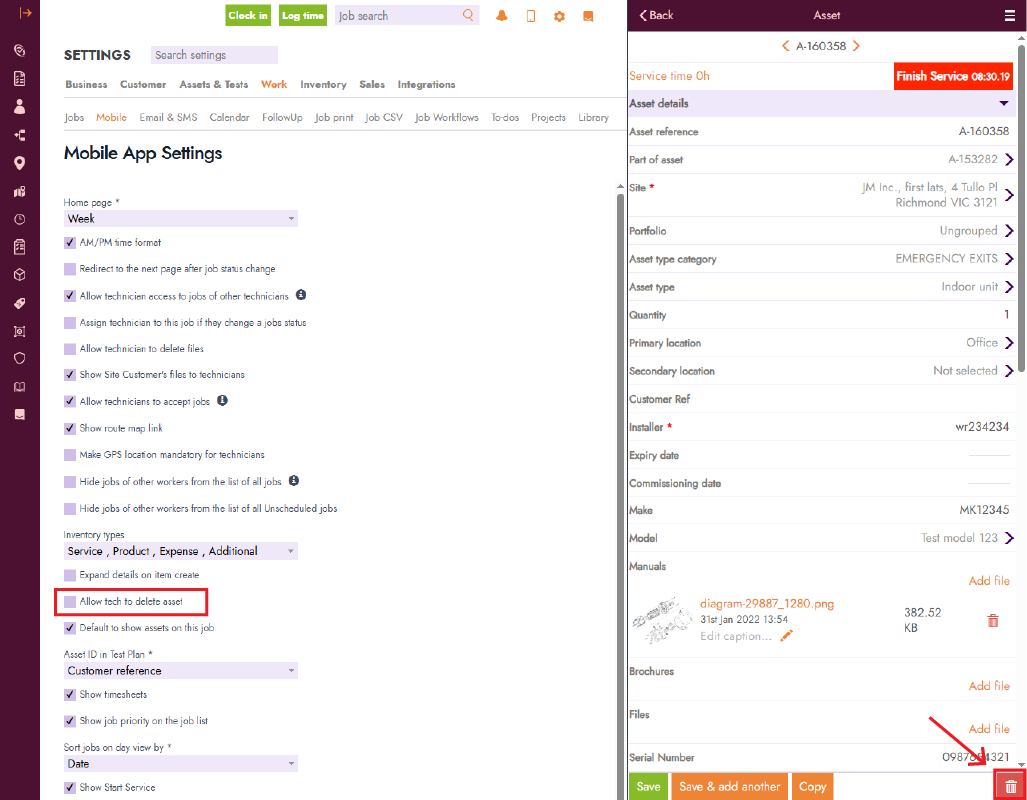Enable redirect to next page after status change
Image resolution: width=1027 pixels, height=800 pixels.
(70, 269)
